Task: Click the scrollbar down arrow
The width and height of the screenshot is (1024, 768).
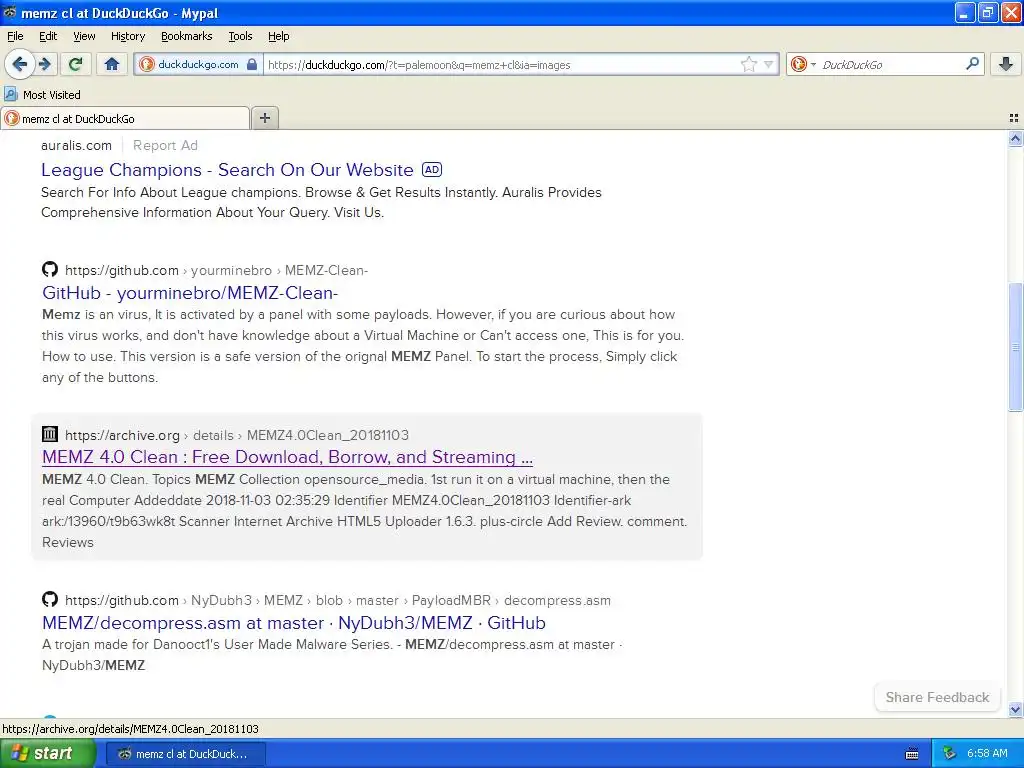Action: (1015, 709)
